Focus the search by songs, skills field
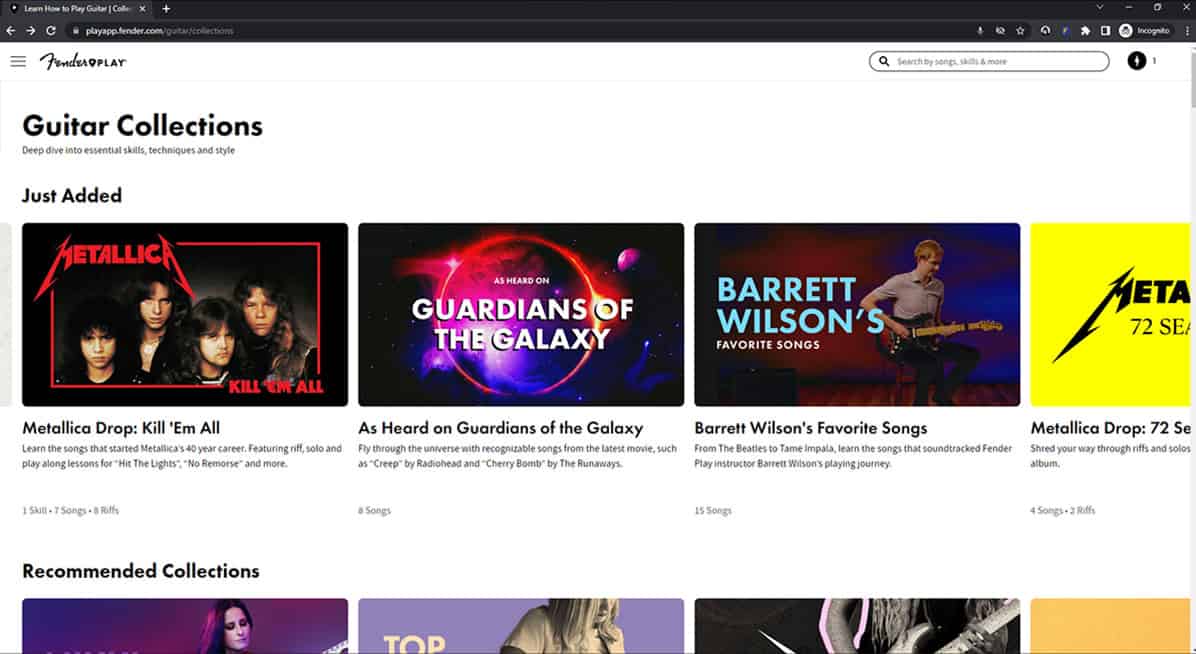Viewport: 1196px width, 654px height. coord(989,61)
